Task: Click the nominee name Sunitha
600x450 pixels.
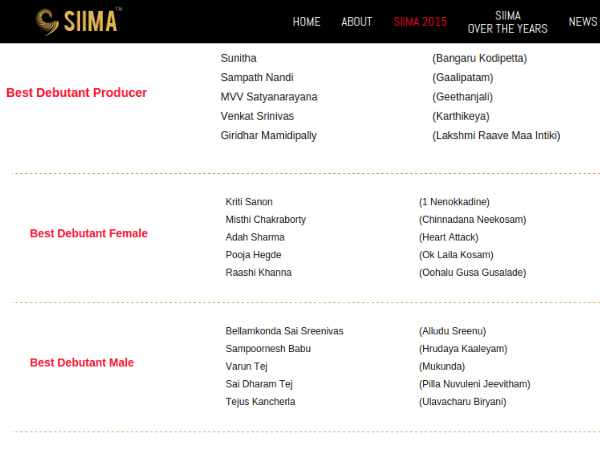Action: point(238,58)
